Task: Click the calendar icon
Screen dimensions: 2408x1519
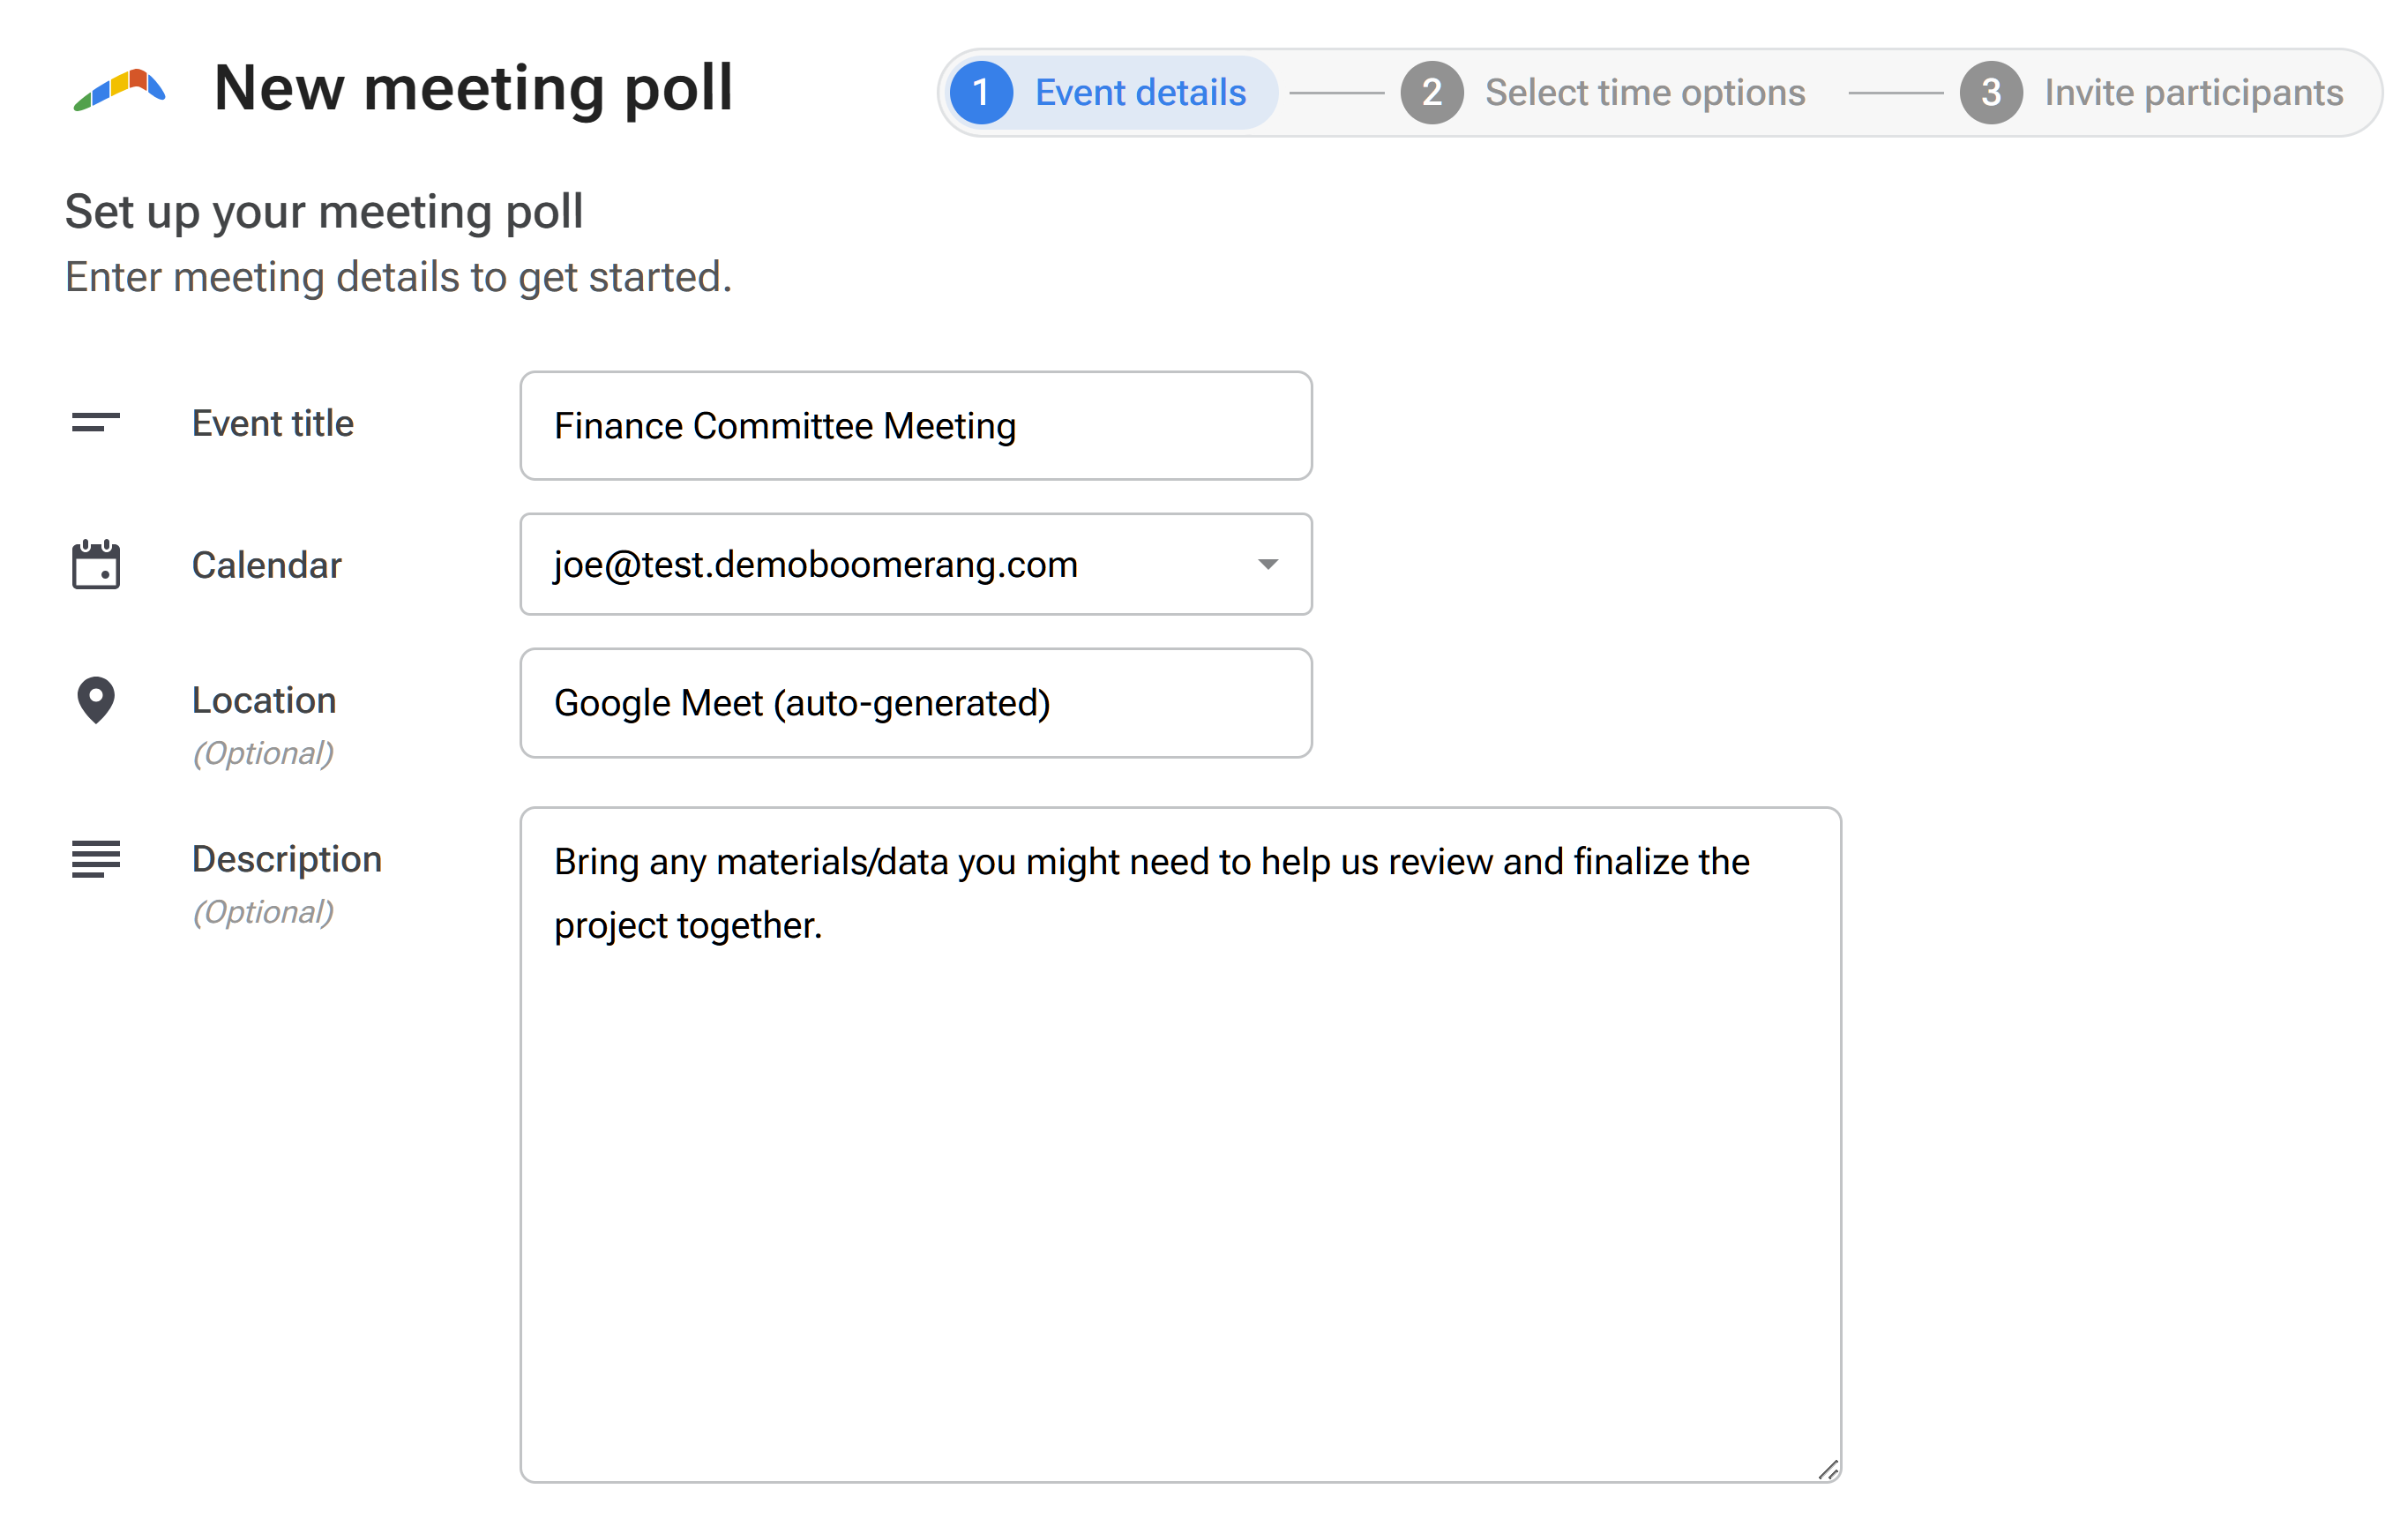Action: click(x=96, y=565)
